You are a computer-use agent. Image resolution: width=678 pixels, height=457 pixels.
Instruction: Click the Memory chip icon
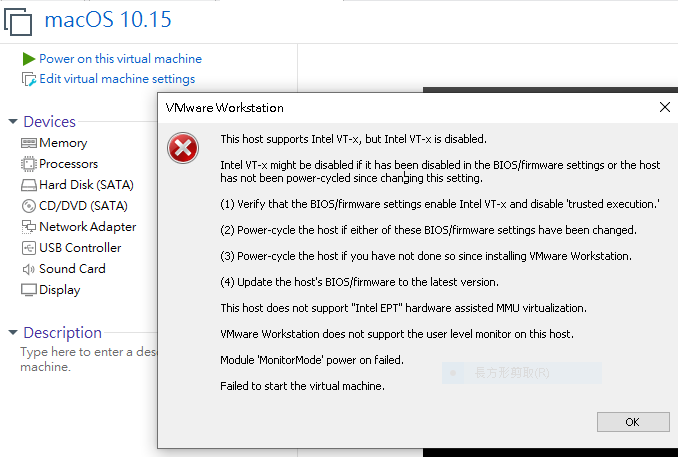pyautogui.click(x=29, y=143)
